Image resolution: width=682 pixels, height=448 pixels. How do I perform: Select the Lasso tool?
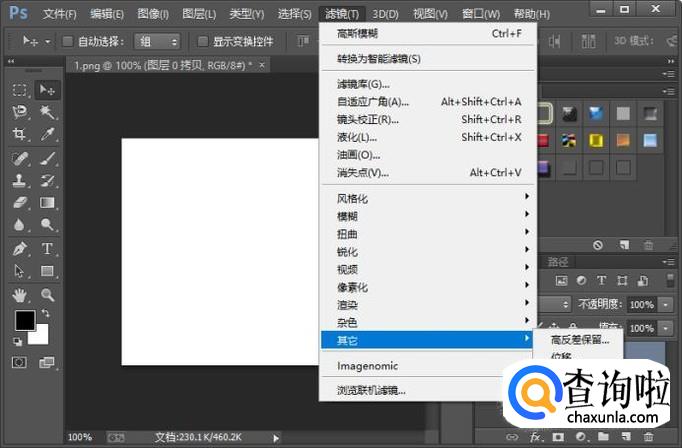[x=20, y=112]
